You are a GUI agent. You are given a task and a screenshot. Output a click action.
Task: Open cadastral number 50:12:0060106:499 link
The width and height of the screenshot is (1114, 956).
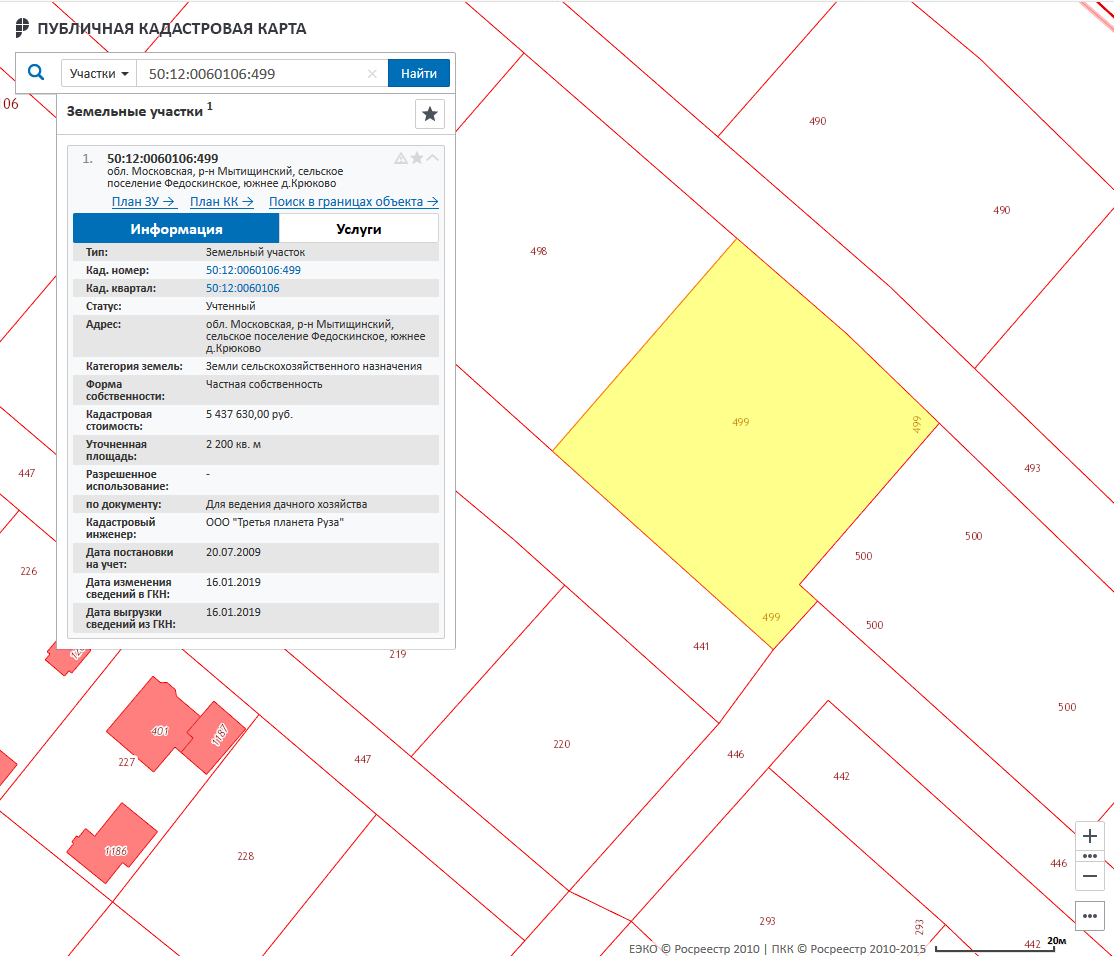point(253,270)
